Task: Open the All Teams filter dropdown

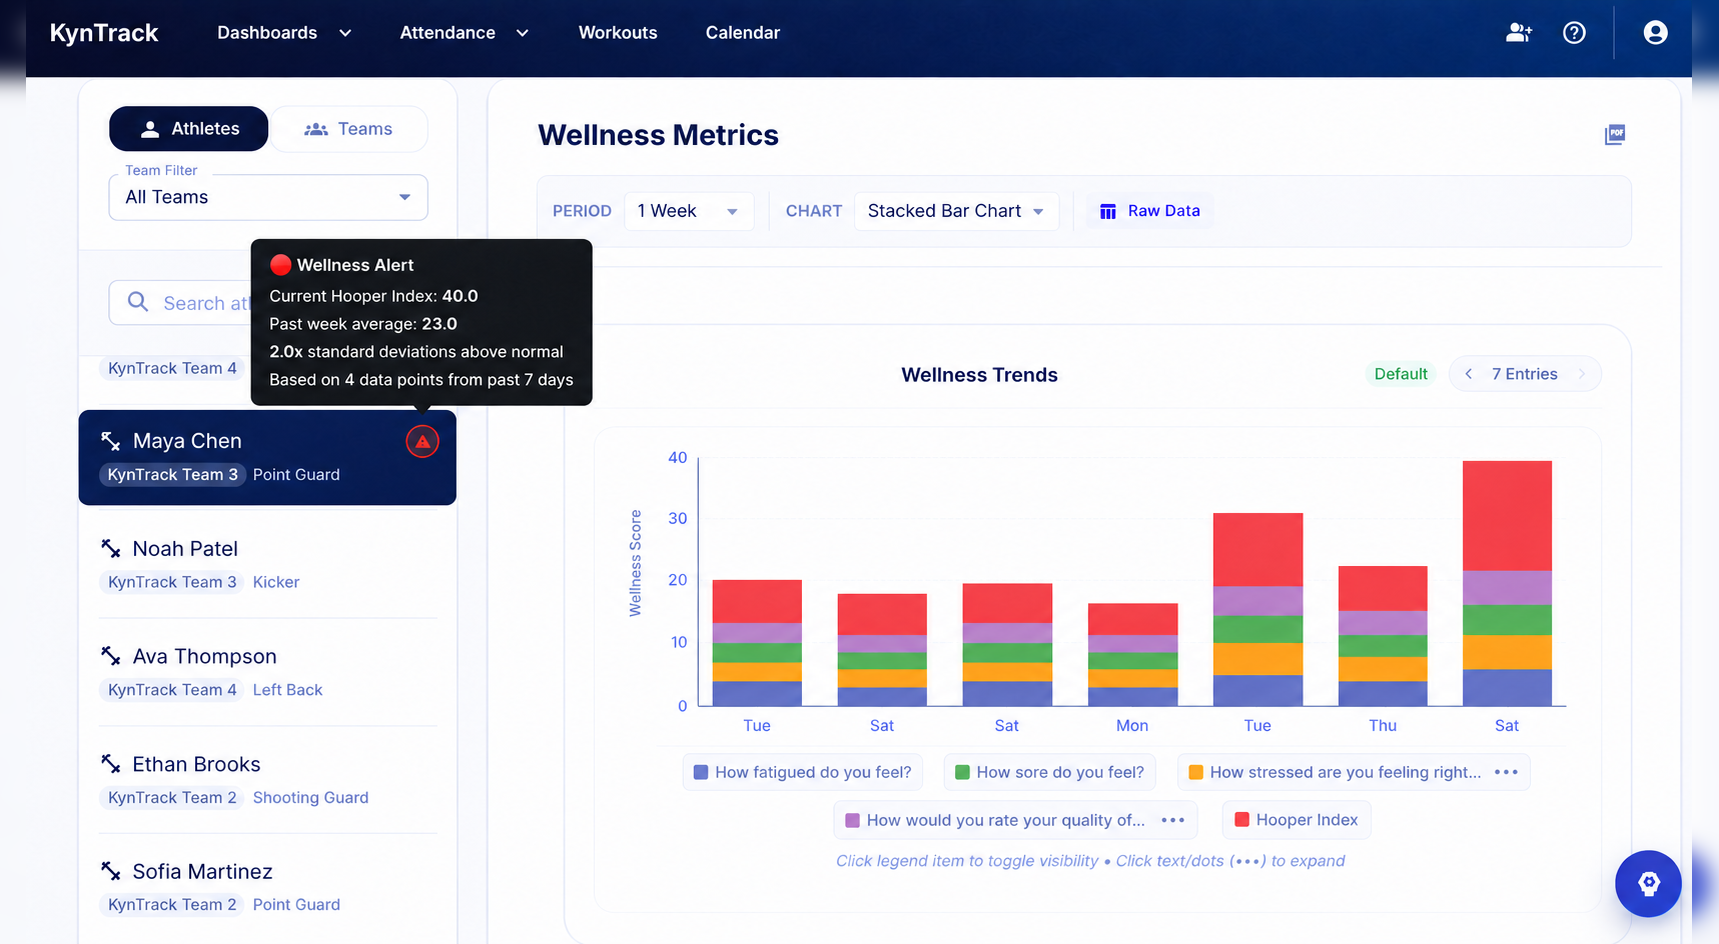Action: [268, 197]
